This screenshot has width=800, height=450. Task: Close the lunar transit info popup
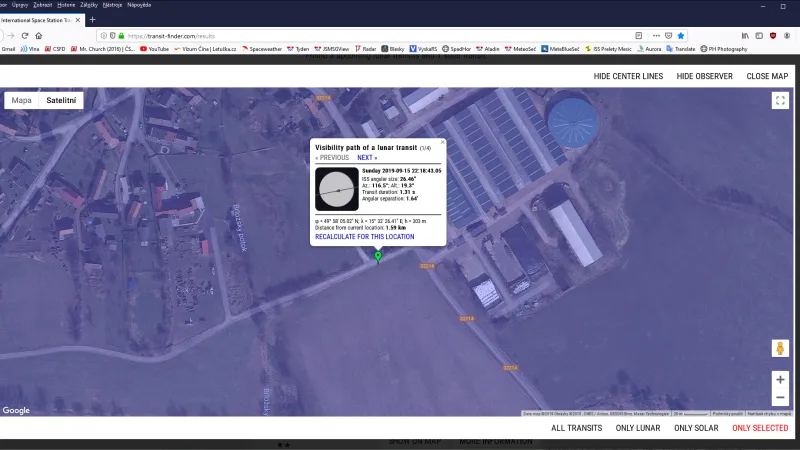(x=443, y=142)
